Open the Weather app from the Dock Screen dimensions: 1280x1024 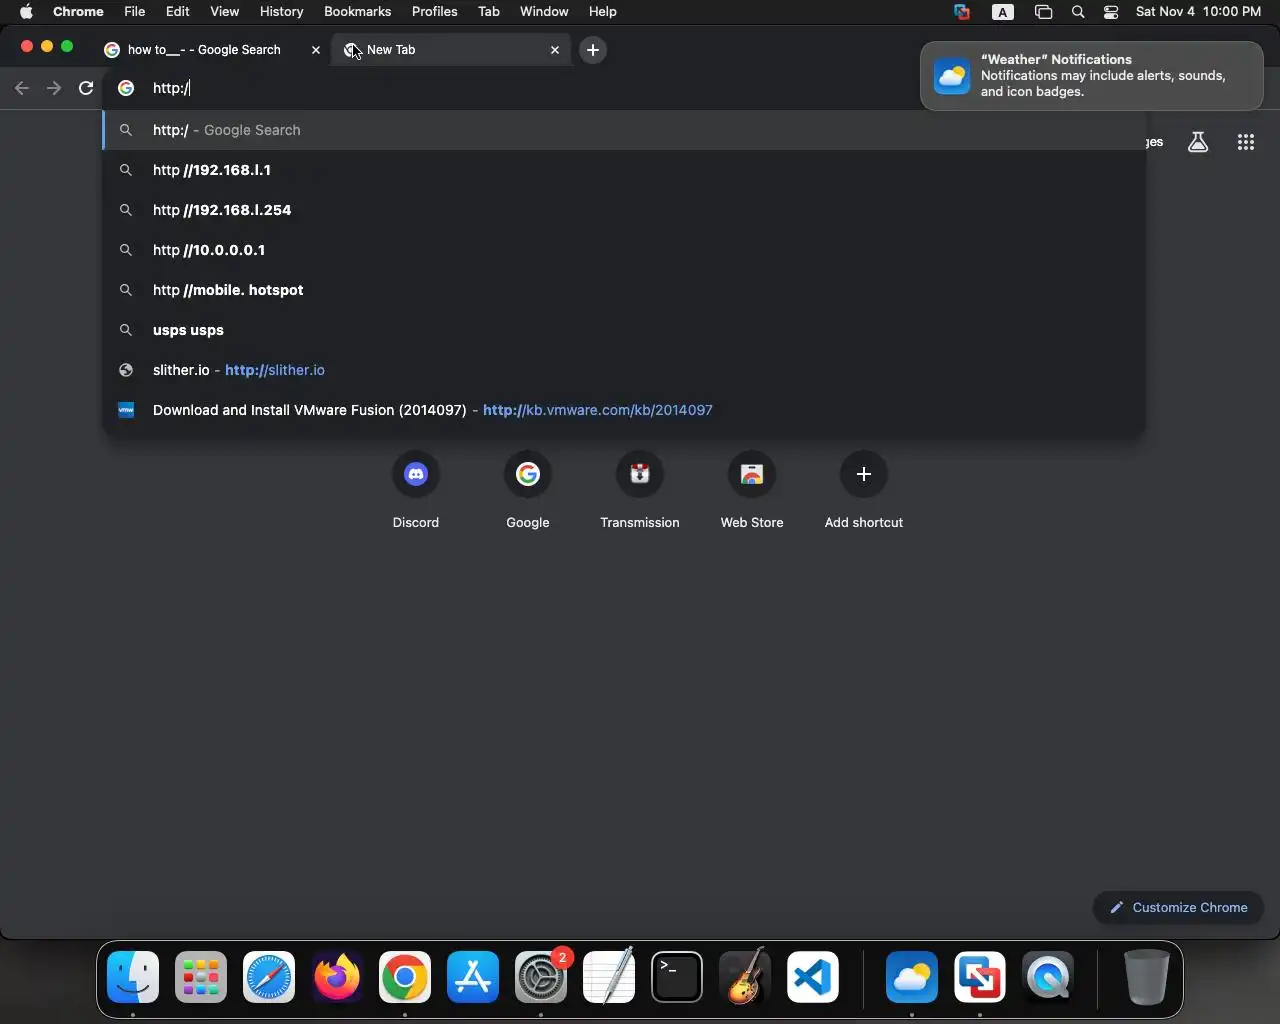point(912,977)
